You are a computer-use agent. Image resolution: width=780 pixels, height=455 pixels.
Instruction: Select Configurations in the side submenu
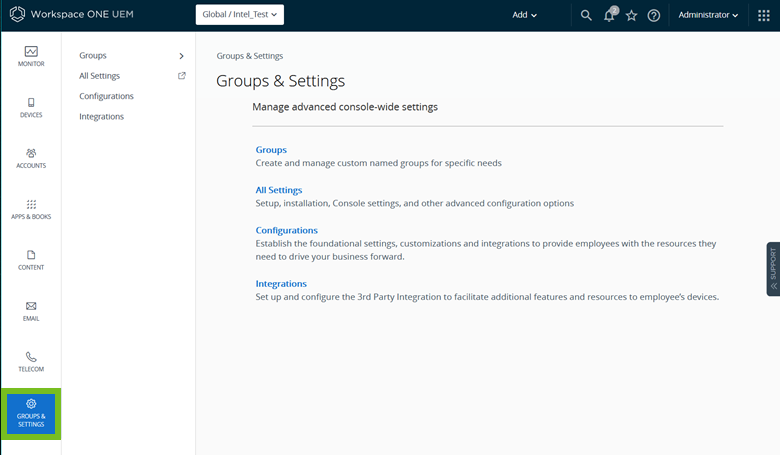(106, 96)
